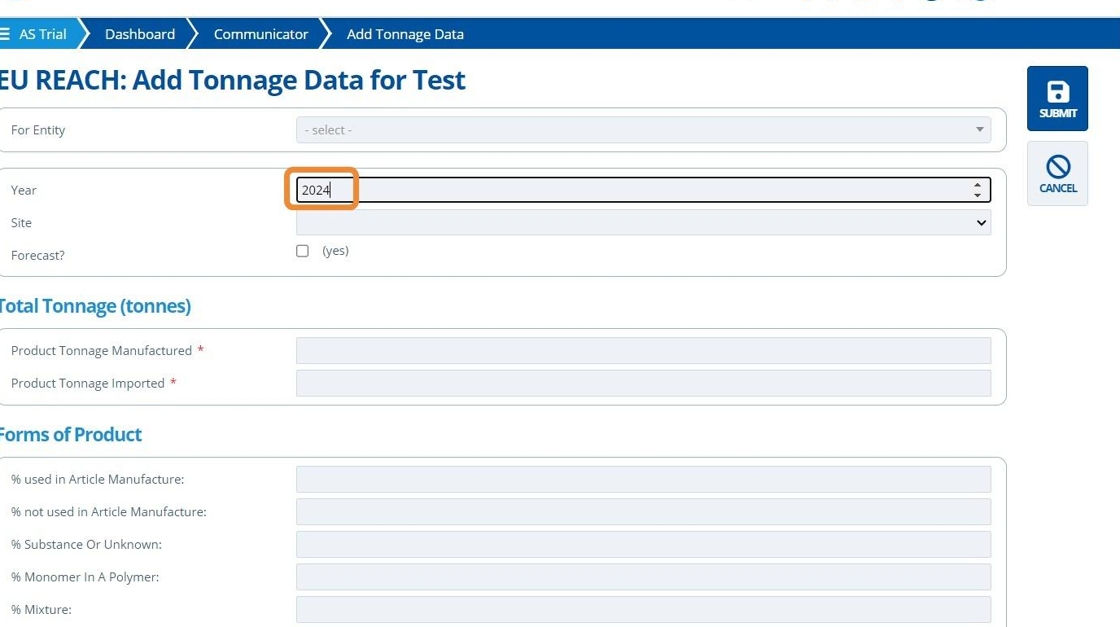Click the Cancel prohibited-circle icon
The width and height of the screenshot is (1120, 627).
pyautogui.click(x=1057, y=167)
